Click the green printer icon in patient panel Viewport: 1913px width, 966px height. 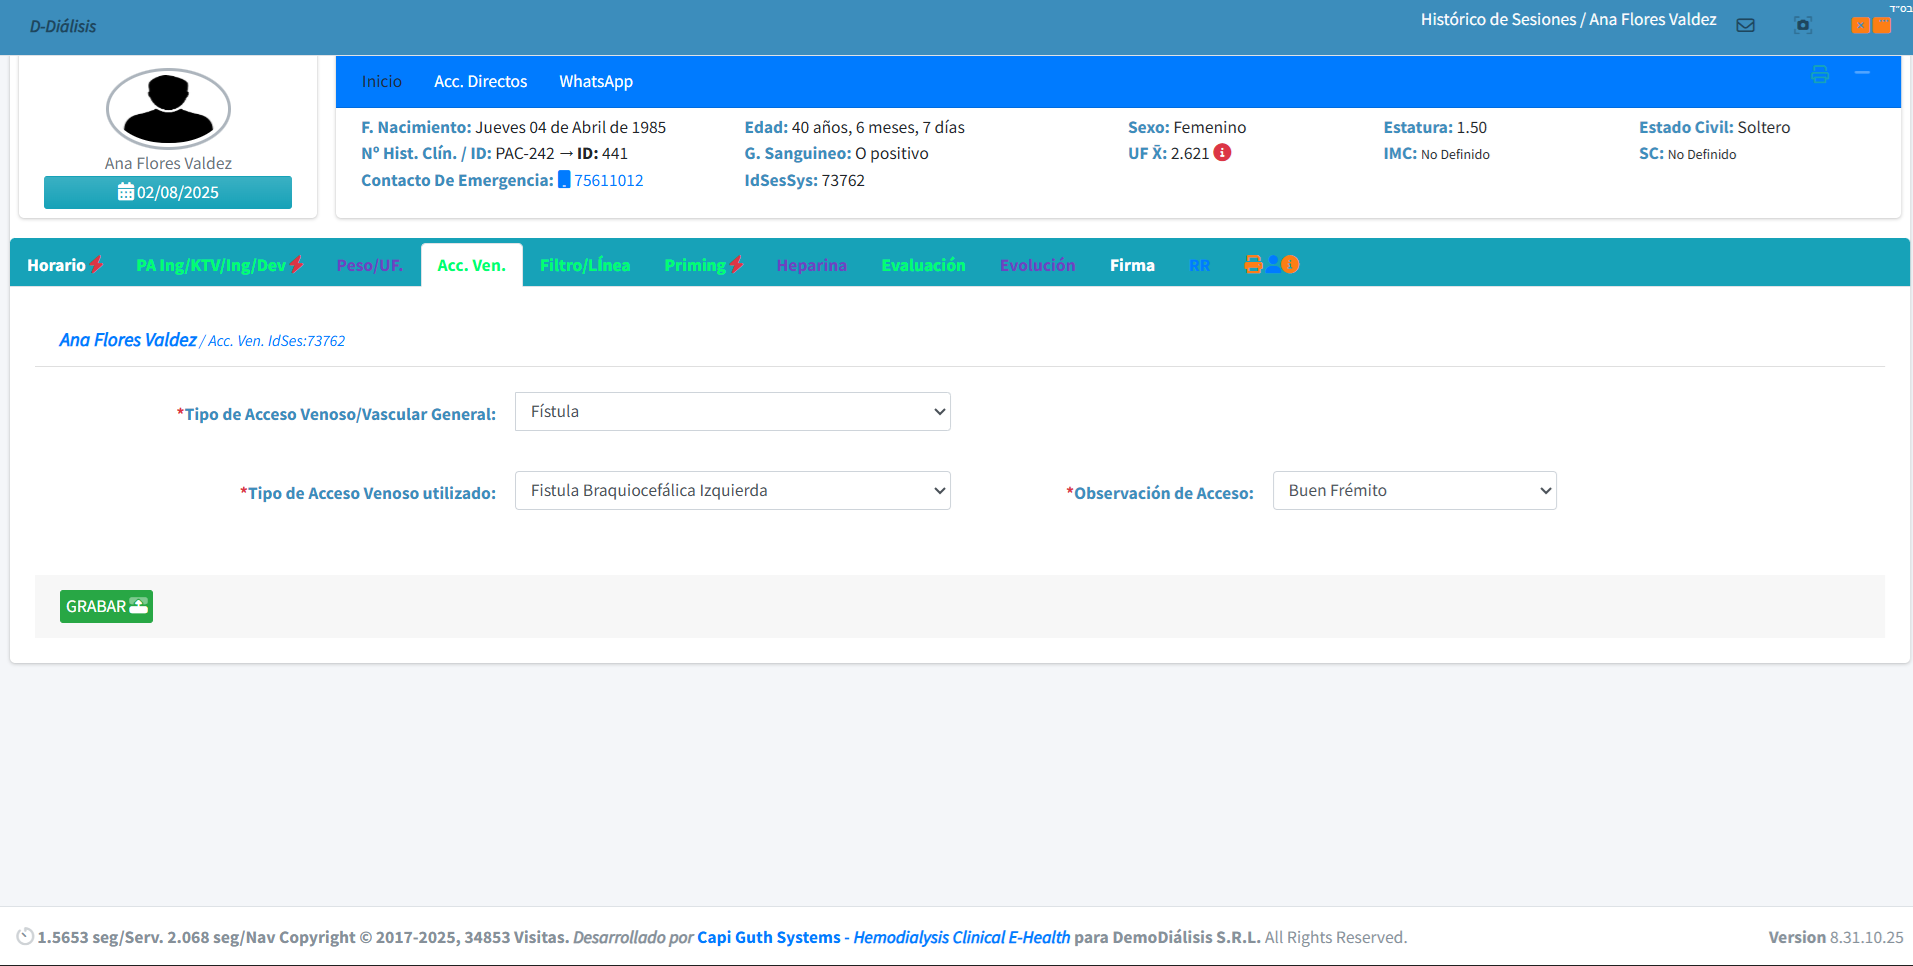point(1820,75)
